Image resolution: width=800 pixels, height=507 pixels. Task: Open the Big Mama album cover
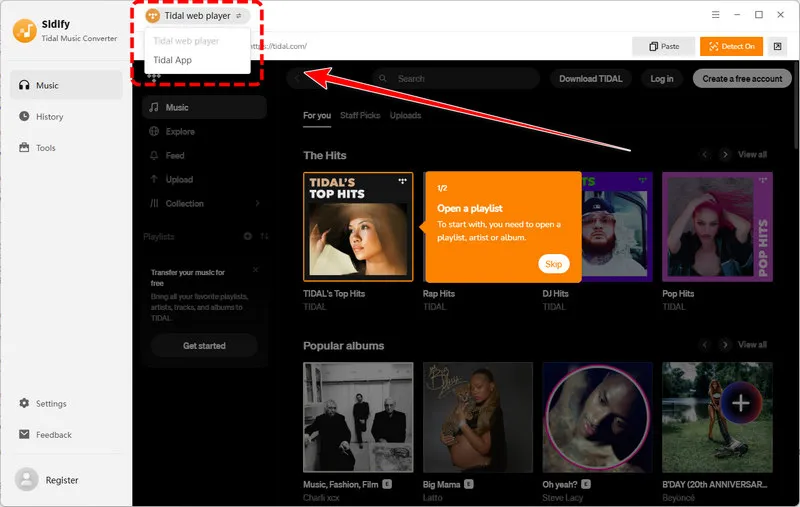478,417
